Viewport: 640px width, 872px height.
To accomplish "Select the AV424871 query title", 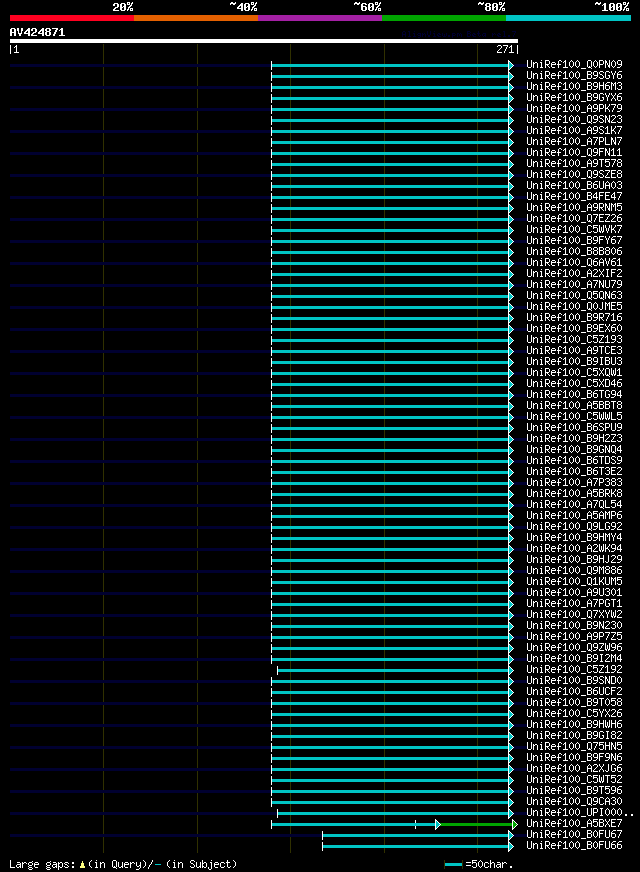I will click(37, 32).
